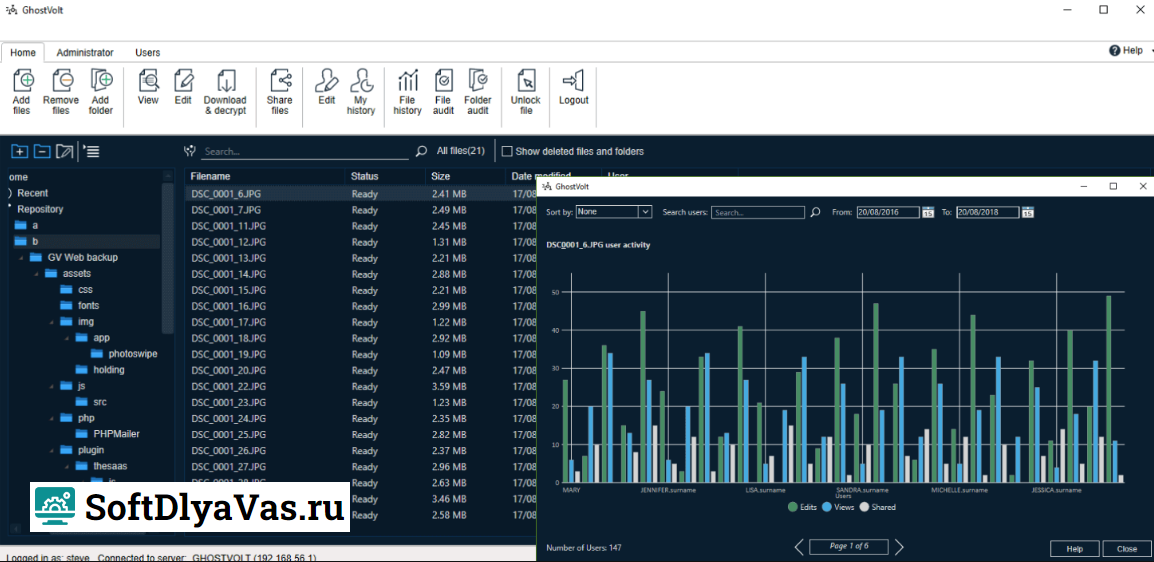Switch to the Administrator tab
1154x562 pixels.
coord(85,52)
